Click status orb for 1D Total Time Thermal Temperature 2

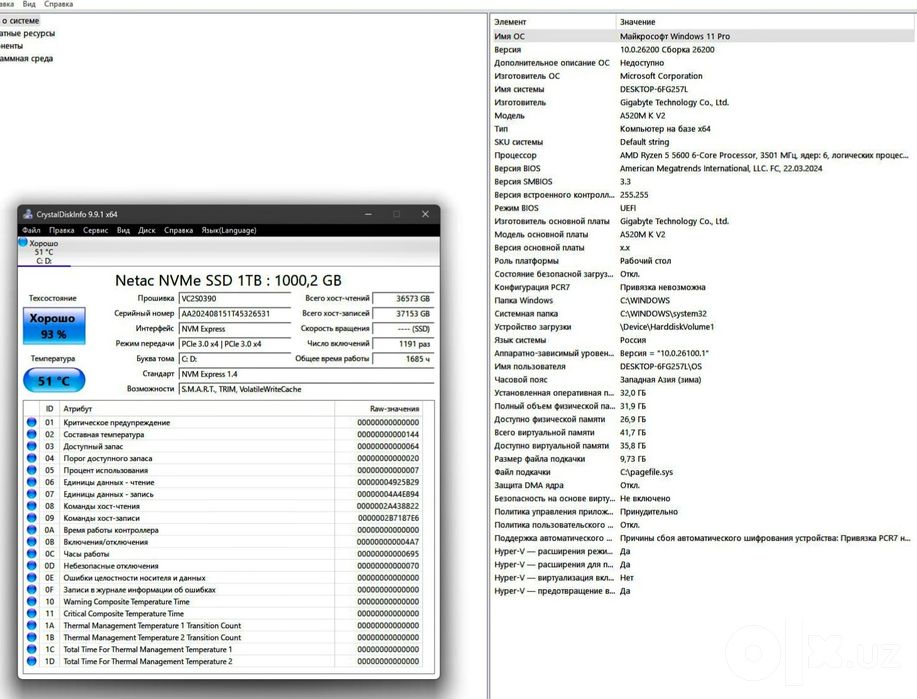point(32,661)
